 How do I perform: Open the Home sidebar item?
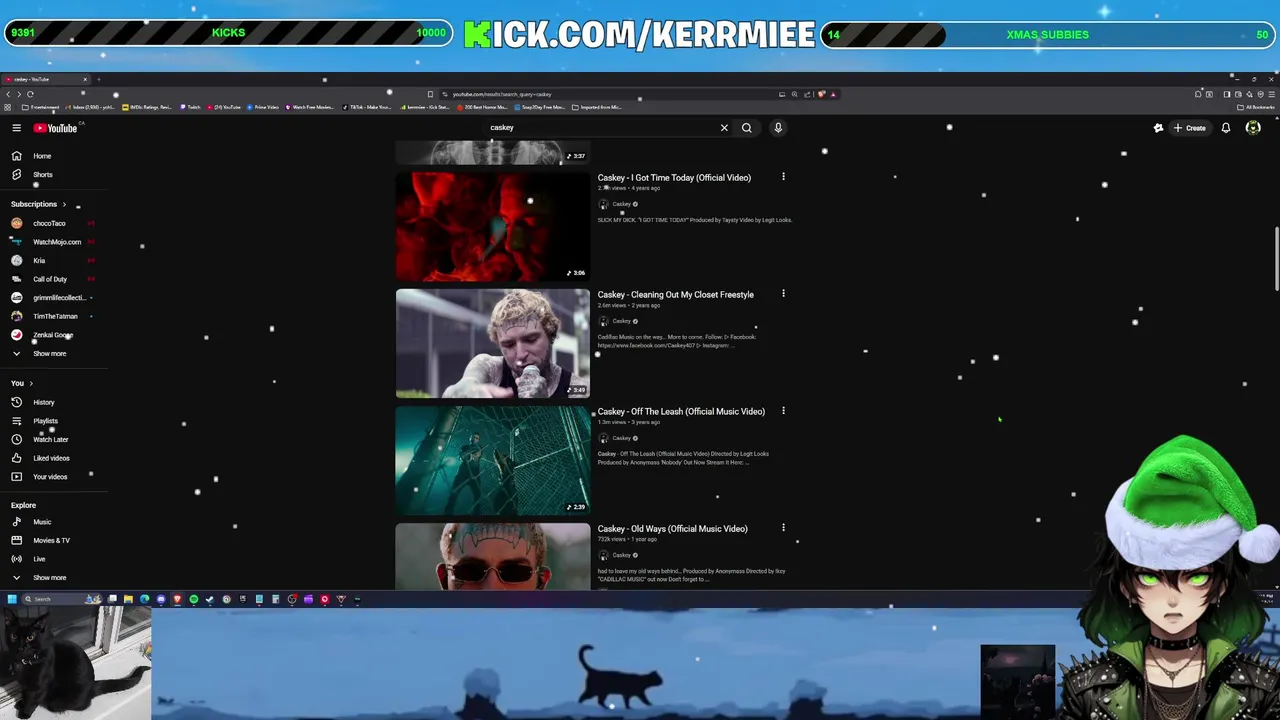pos(53,156)
